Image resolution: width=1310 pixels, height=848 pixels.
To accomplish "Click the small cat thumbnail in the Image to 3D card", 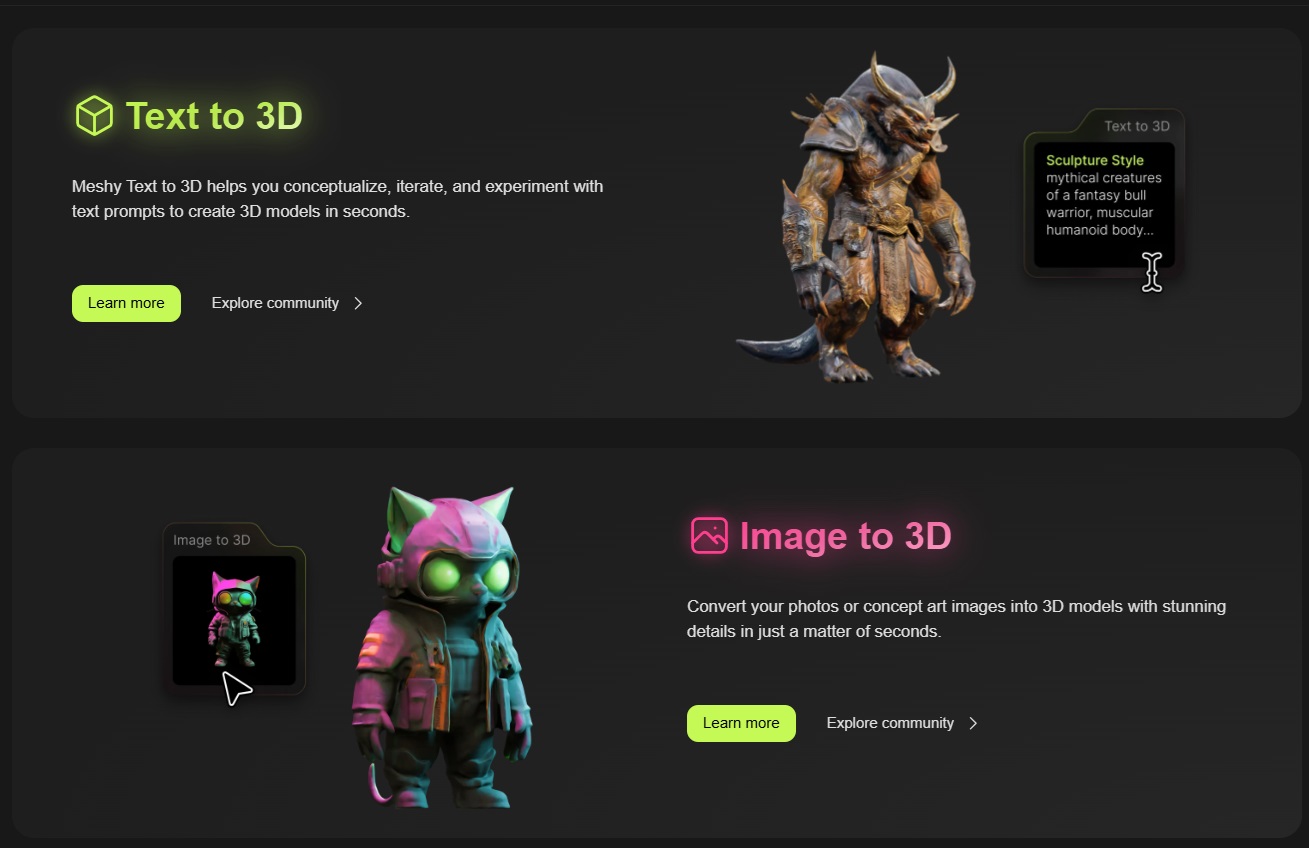I will tap(234, 620).
